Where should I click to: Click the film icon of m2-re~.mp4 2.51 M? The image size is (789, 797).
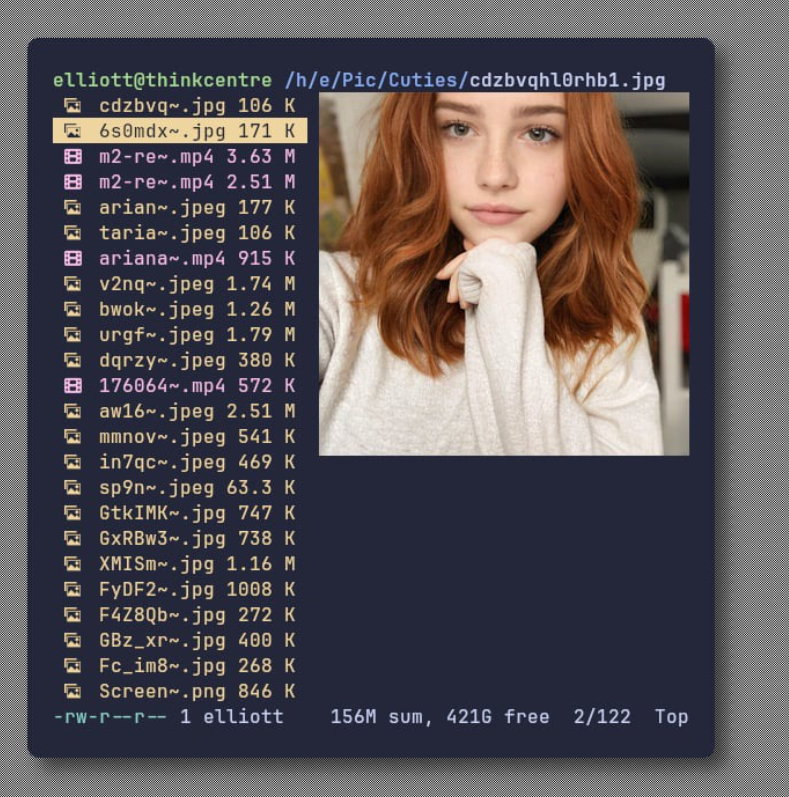(73, 182)
